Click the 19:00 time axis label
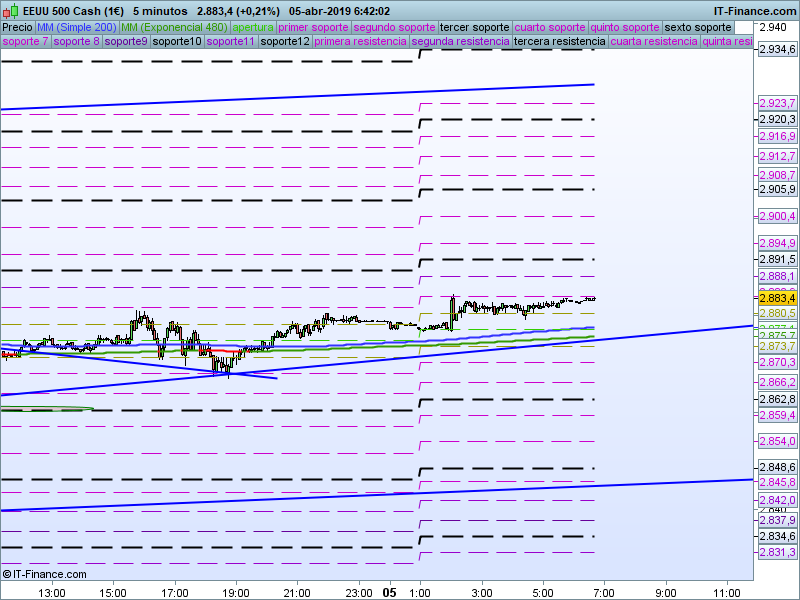Screen dimensions: 800x600 (236, 593)
